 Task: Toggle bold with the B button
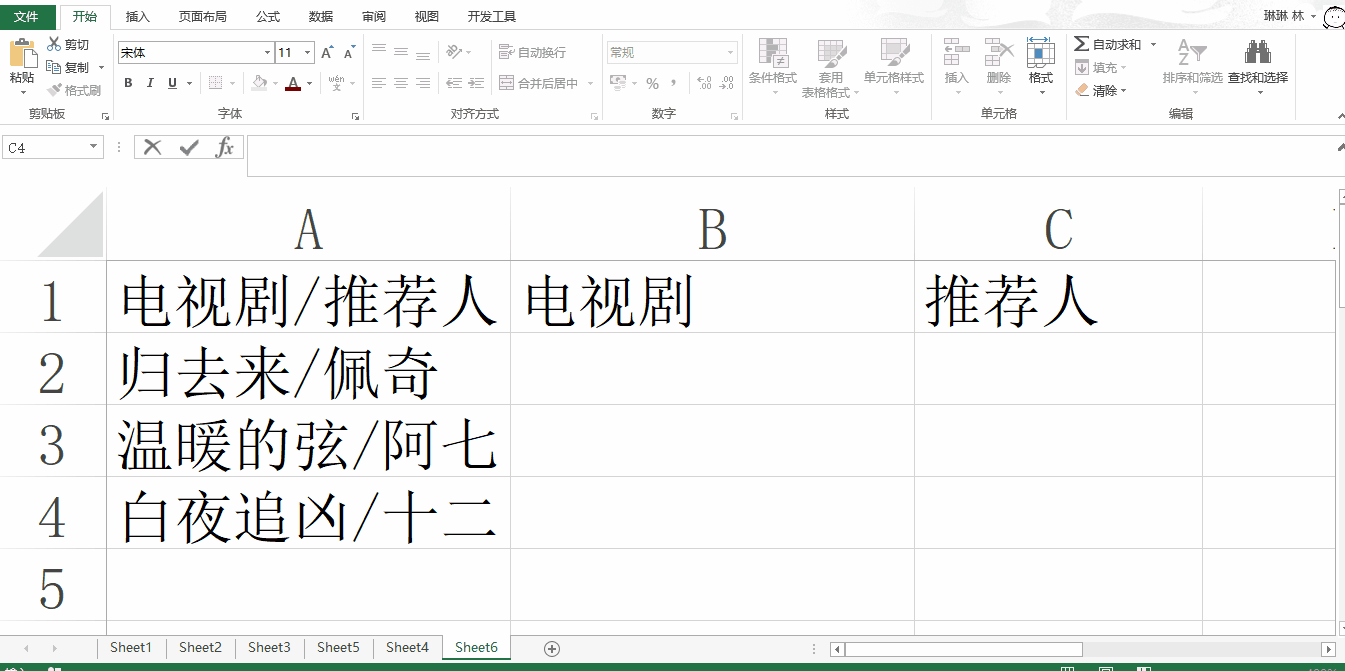[127, 83]
